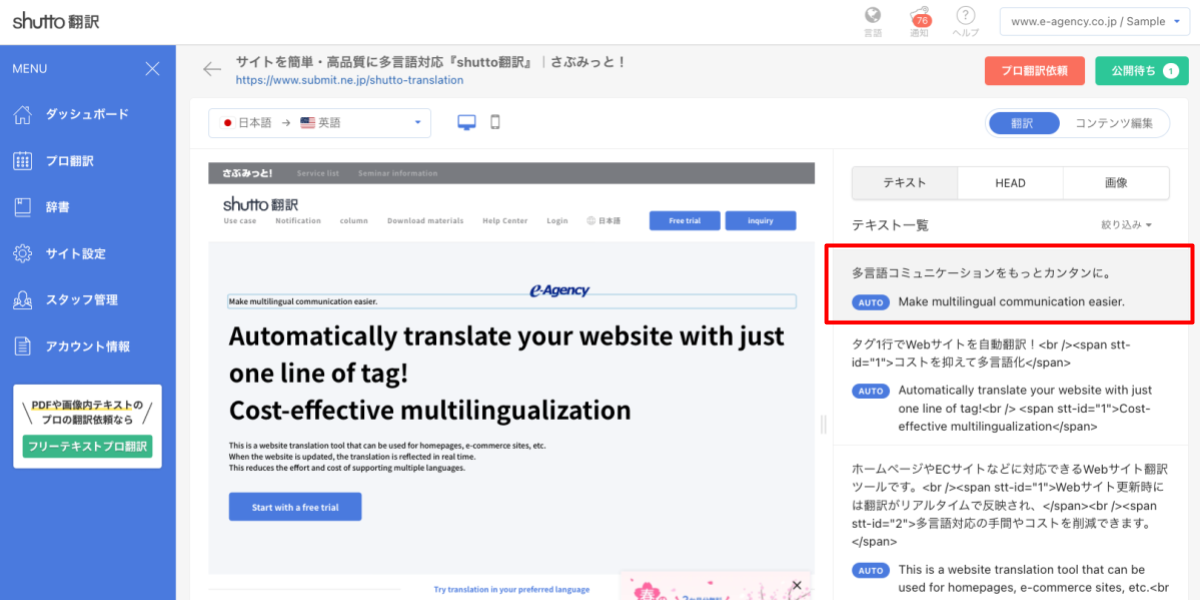Click the globe language icon in header
The width and height of the screenshot is (1200, 600).
(873, 15)
